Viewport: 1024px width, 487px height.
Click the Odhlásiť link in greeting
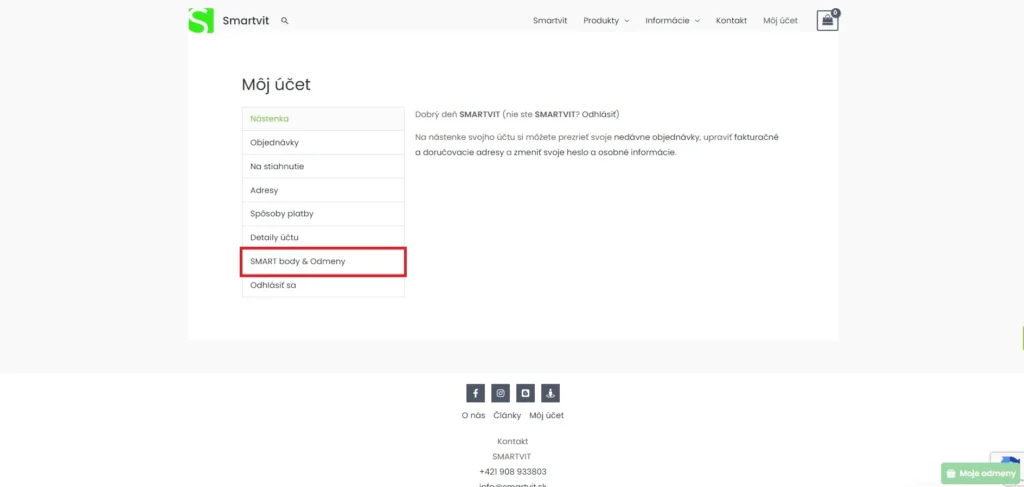tap(599, 114)
